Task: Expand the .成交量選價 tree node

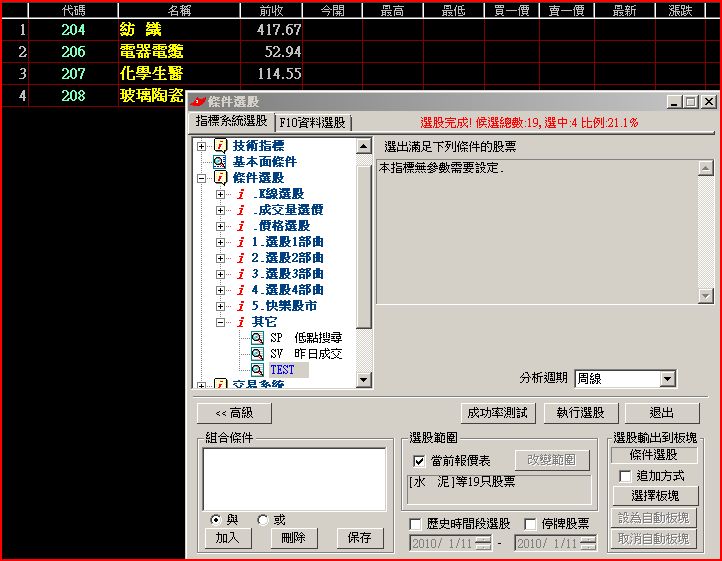Action: tap(221, 210)
